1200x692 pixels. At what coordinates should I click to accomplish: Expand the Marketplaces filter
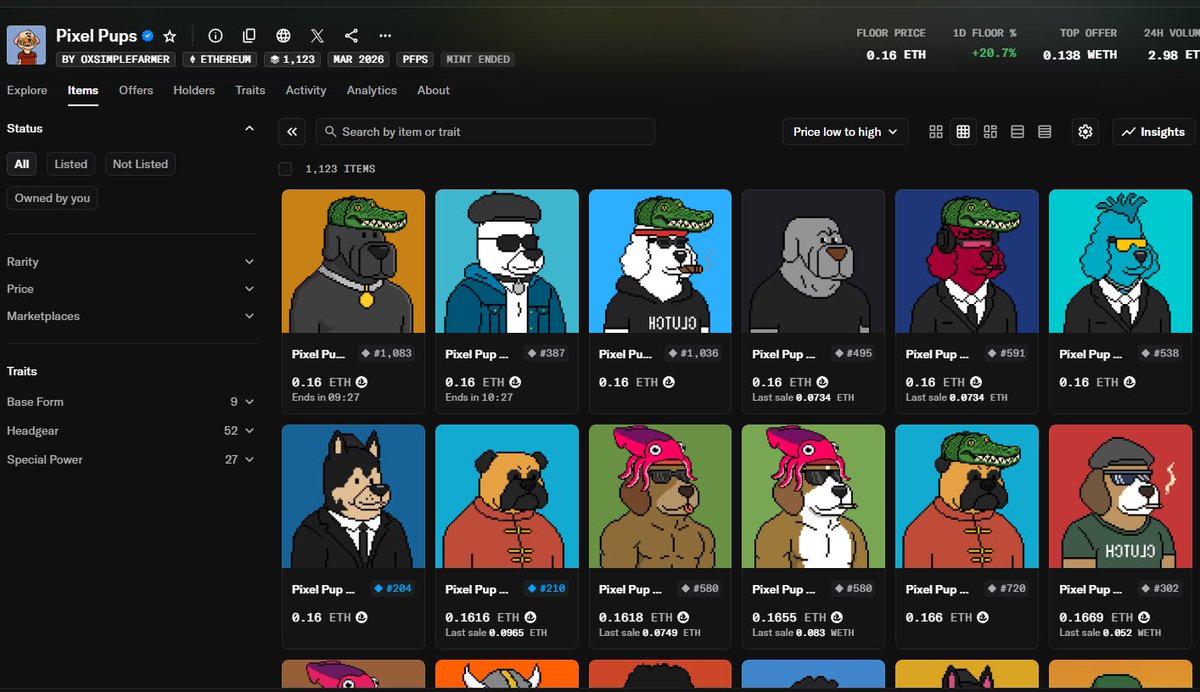[130, 316]
